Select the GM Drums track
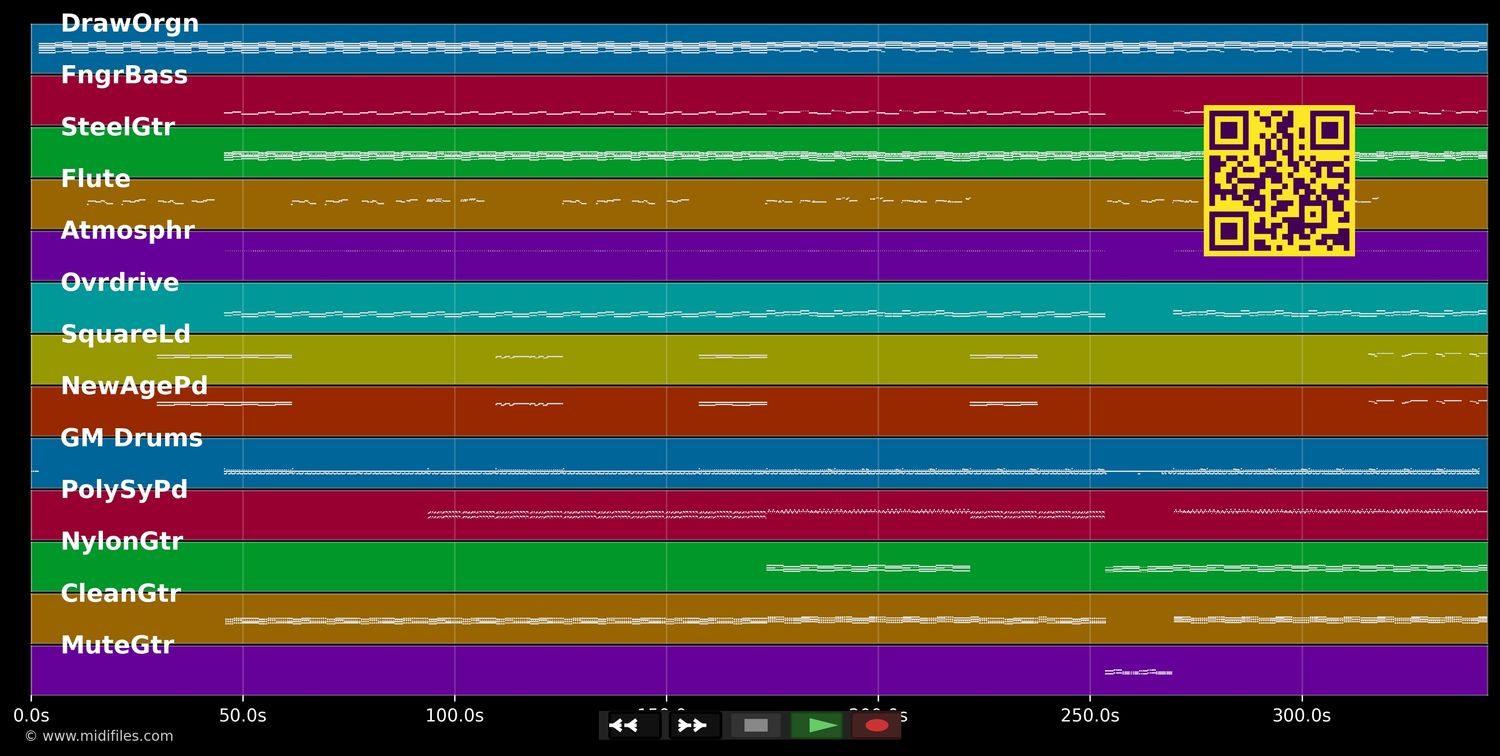The image size is (1500, 756). [132, 437]
